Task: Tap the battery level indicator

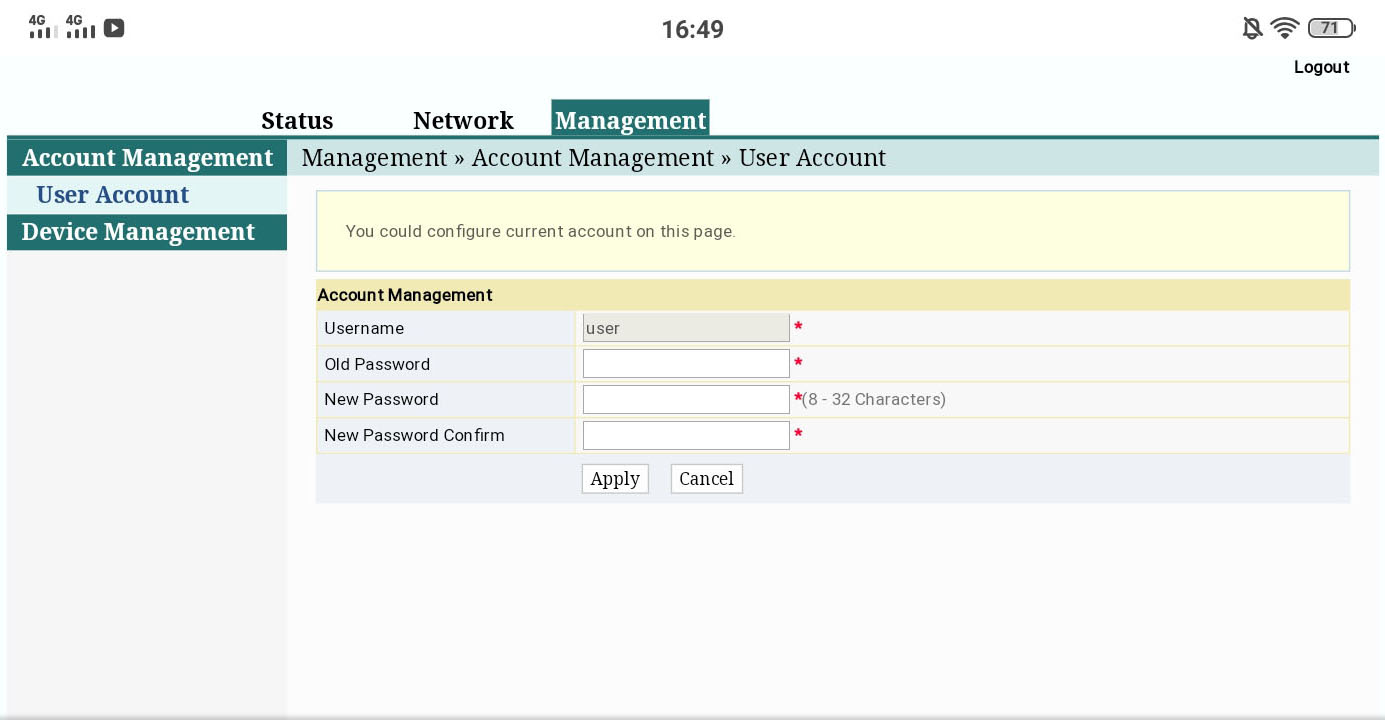Action: pyautogui.click(x=1332, y=28)
